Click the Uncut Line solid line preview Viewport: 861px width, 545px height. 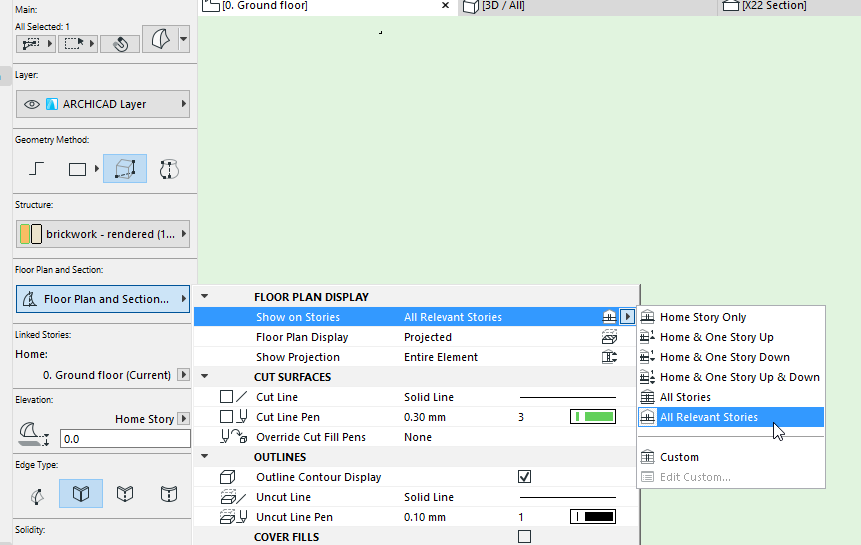(x=568, y=497)
